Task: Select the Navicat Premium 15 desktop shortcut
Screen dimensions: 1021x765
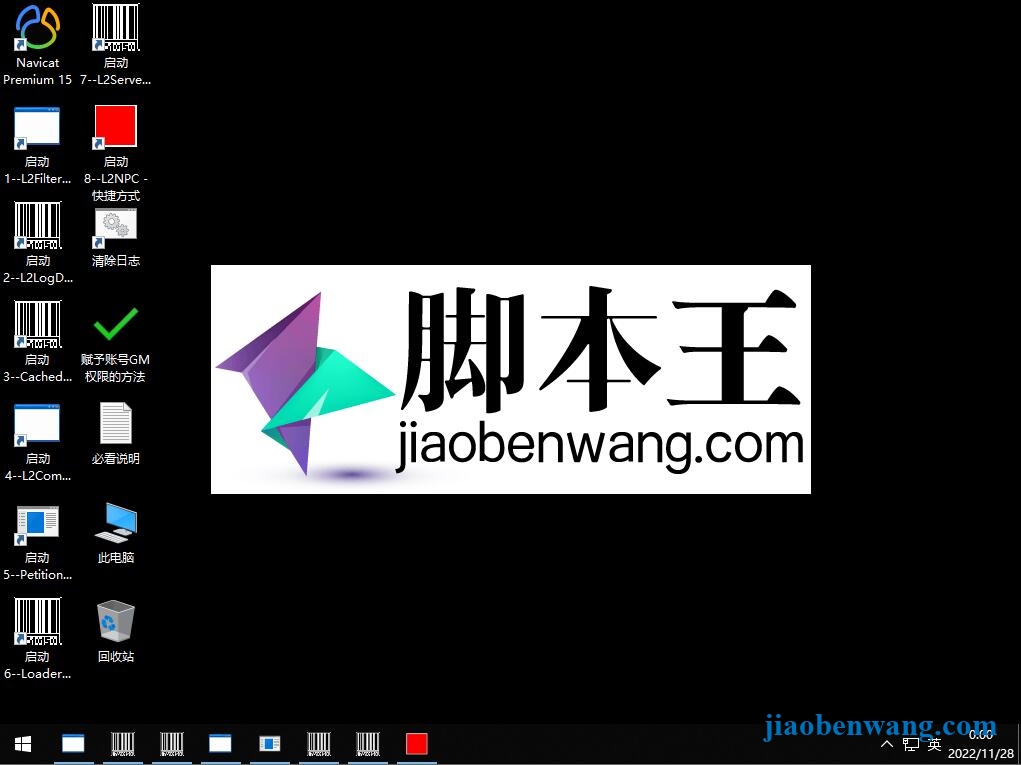Action: pyautogui.click(x=38, y=46)
